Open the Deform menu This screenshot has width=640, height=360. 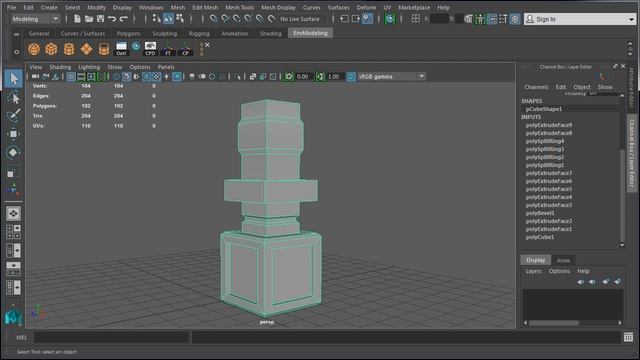pyautogui.click(x=366, y=7)
